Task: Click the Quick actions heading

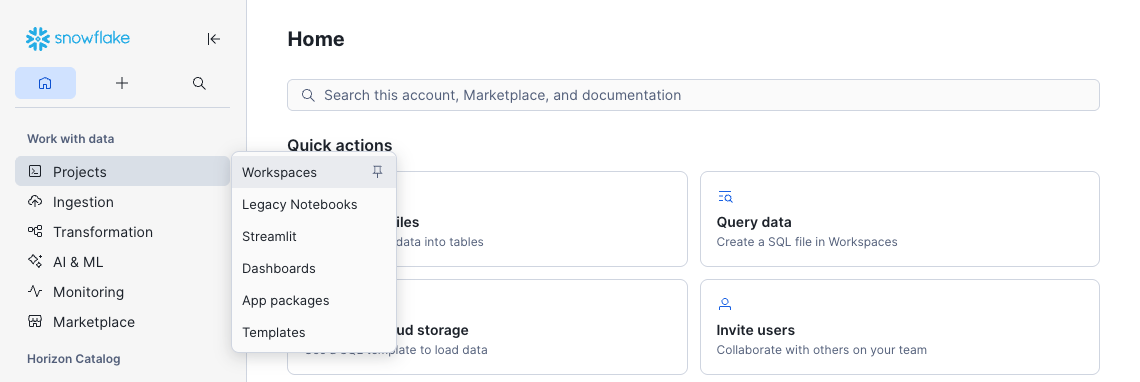Action: click(x=340, y=145)
